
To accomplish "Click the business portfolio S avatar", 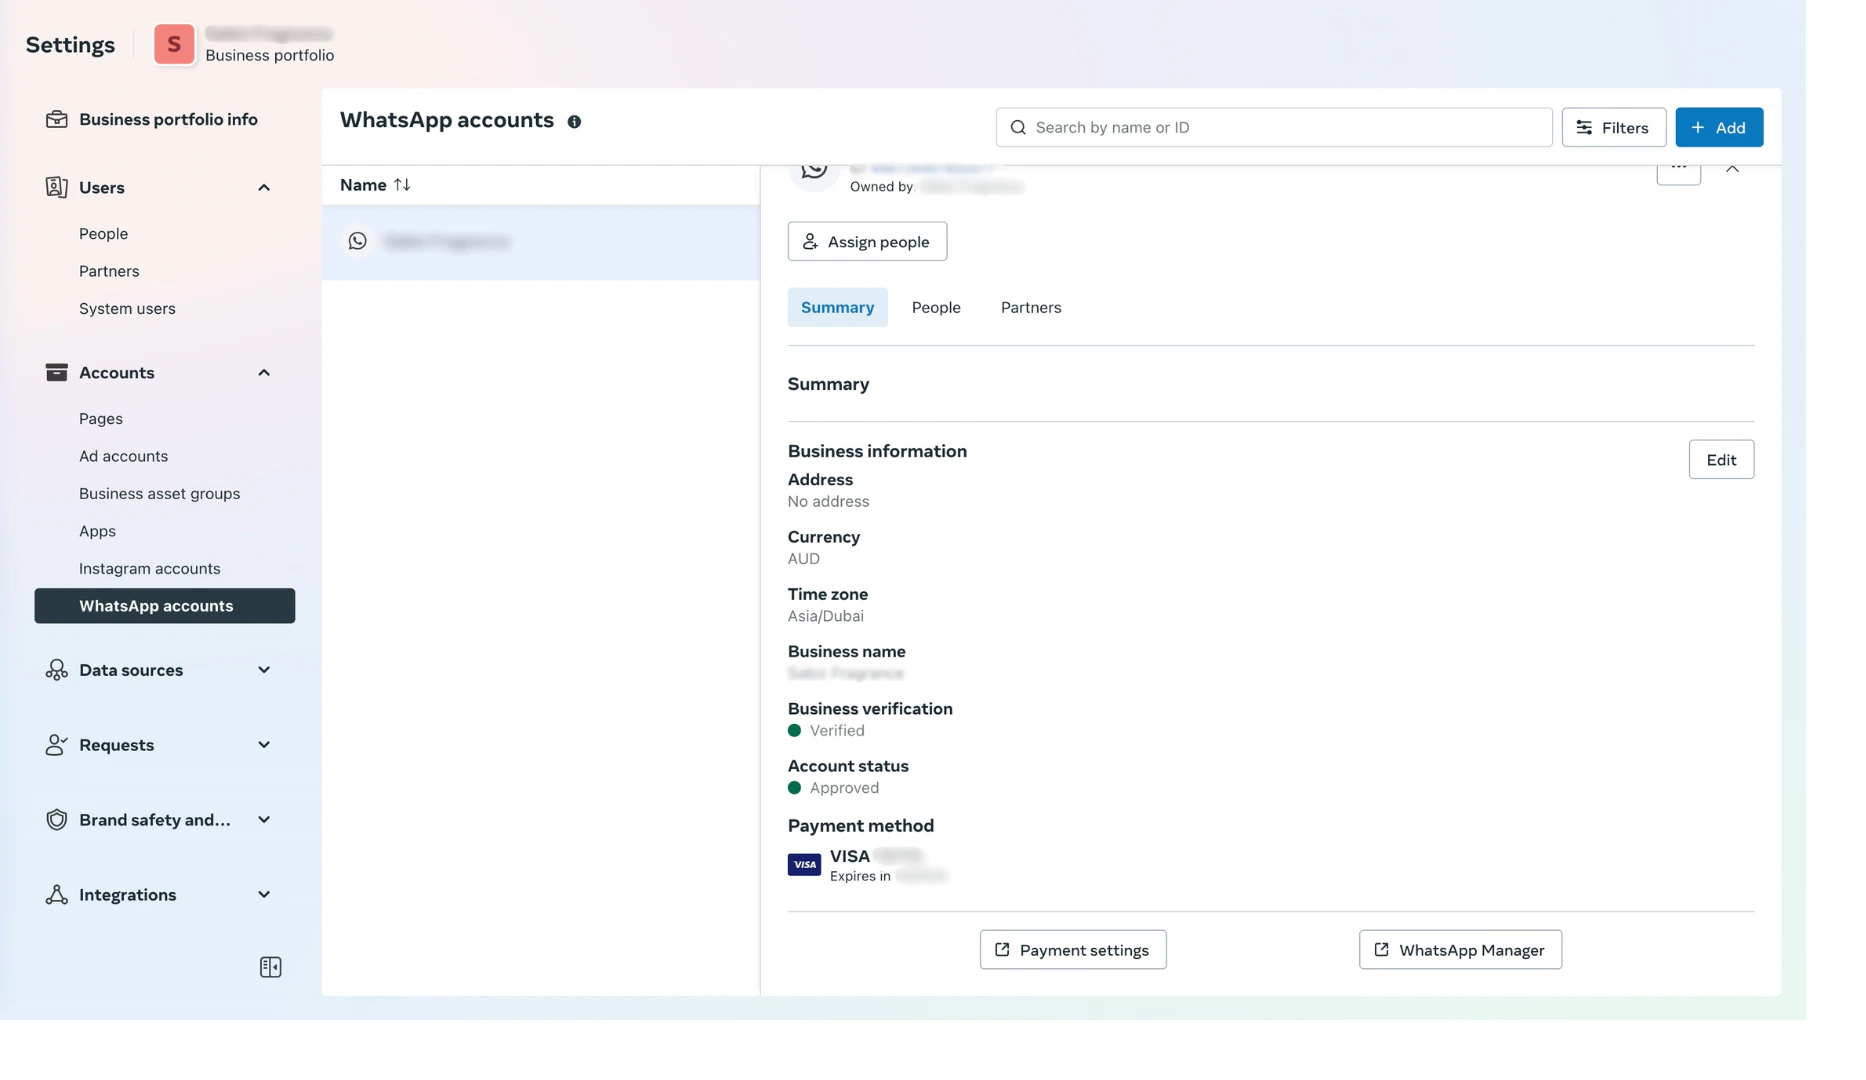I will (174, 44).
